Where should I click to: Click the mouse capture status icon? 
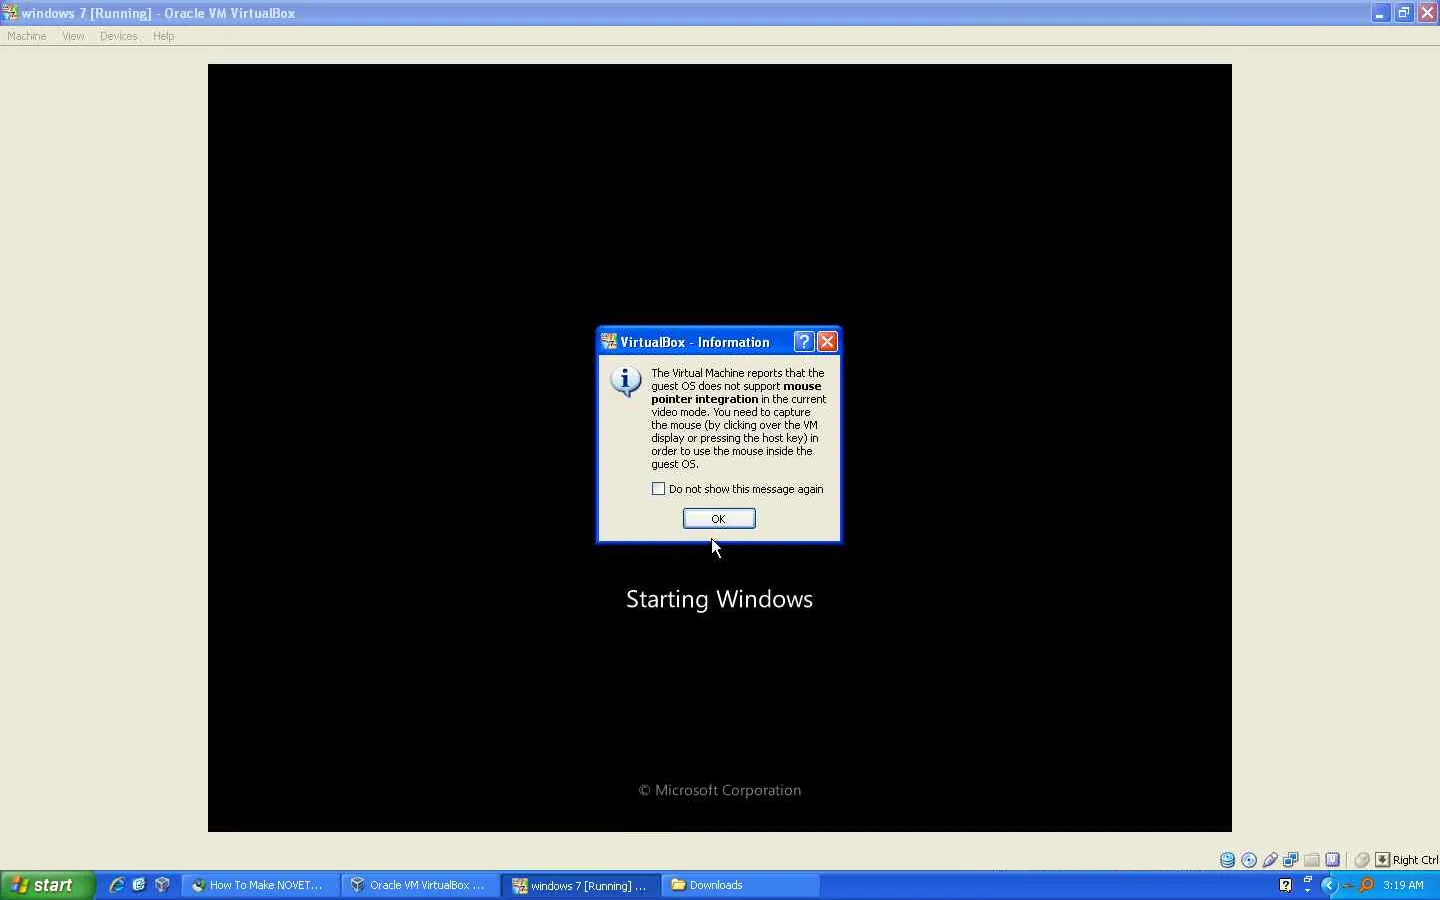(1362, 860)
